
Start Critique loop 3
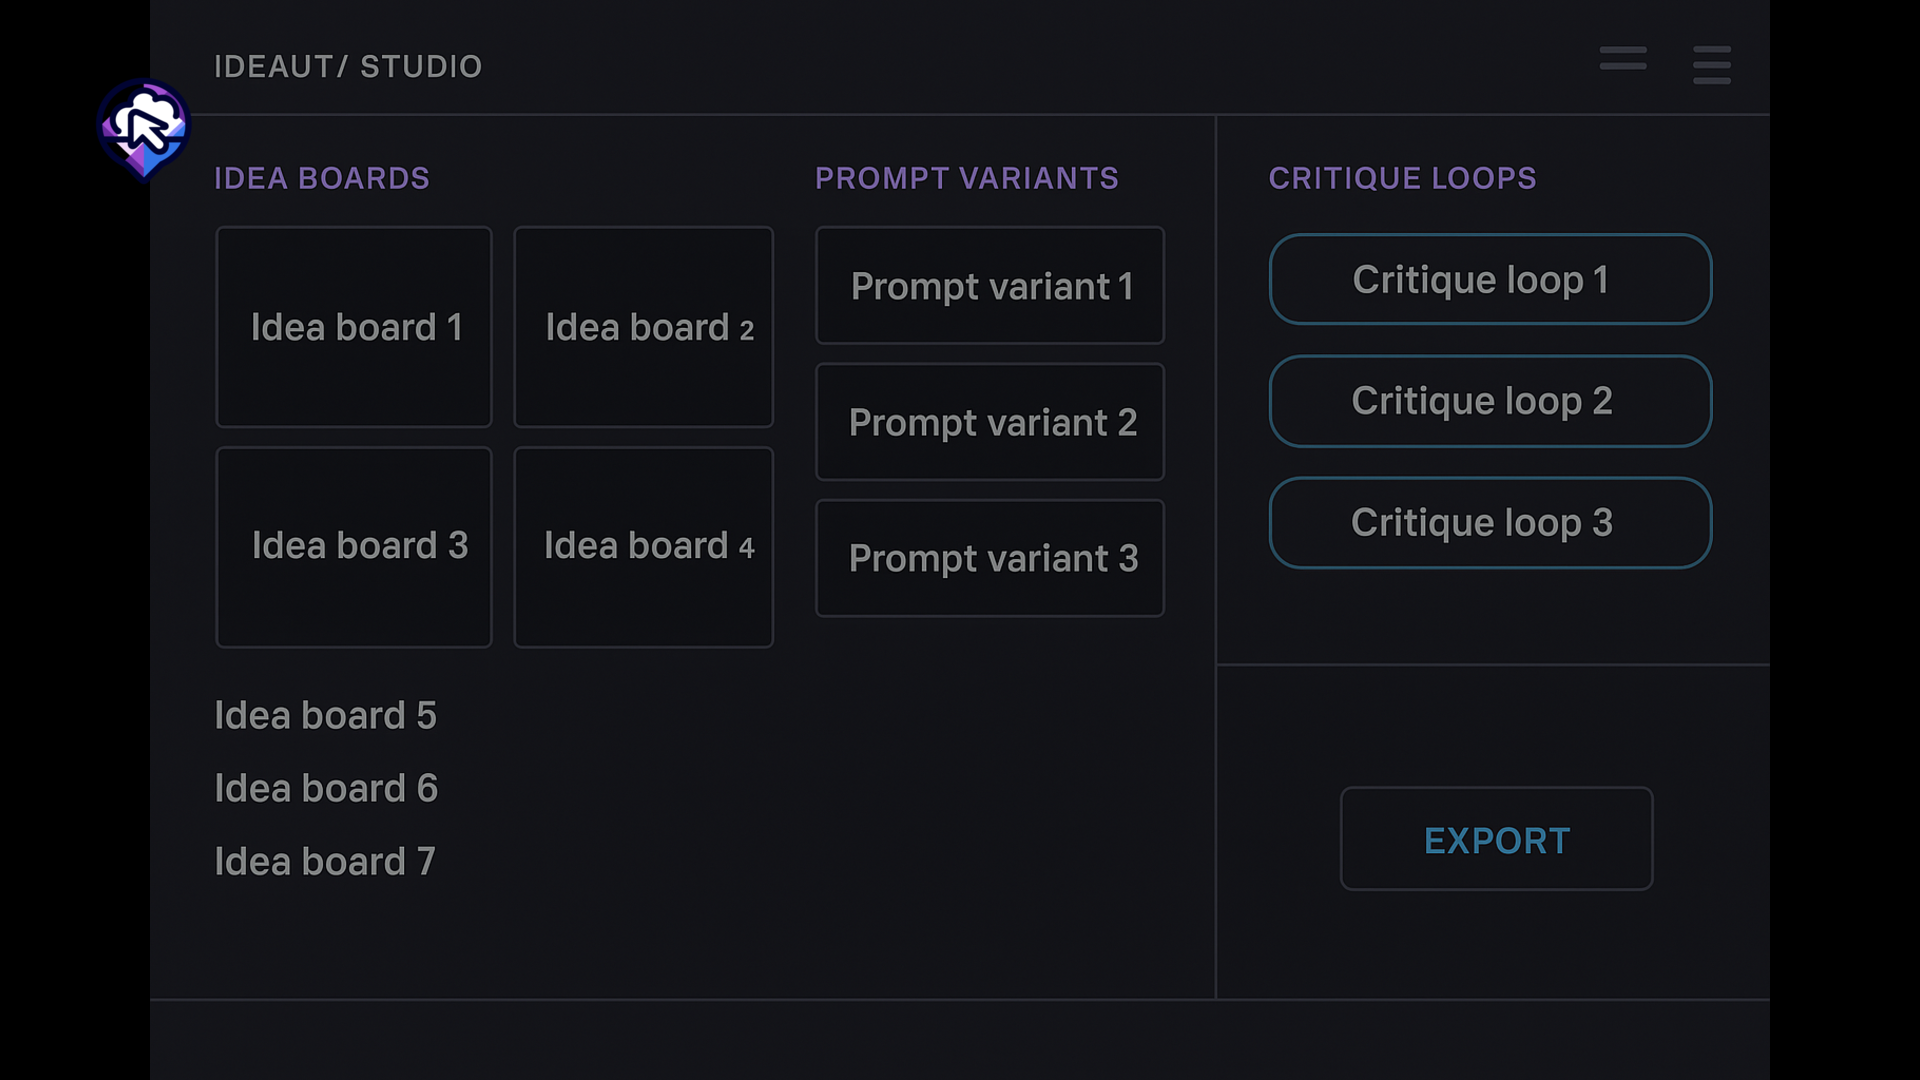[x=1490, y=523]
